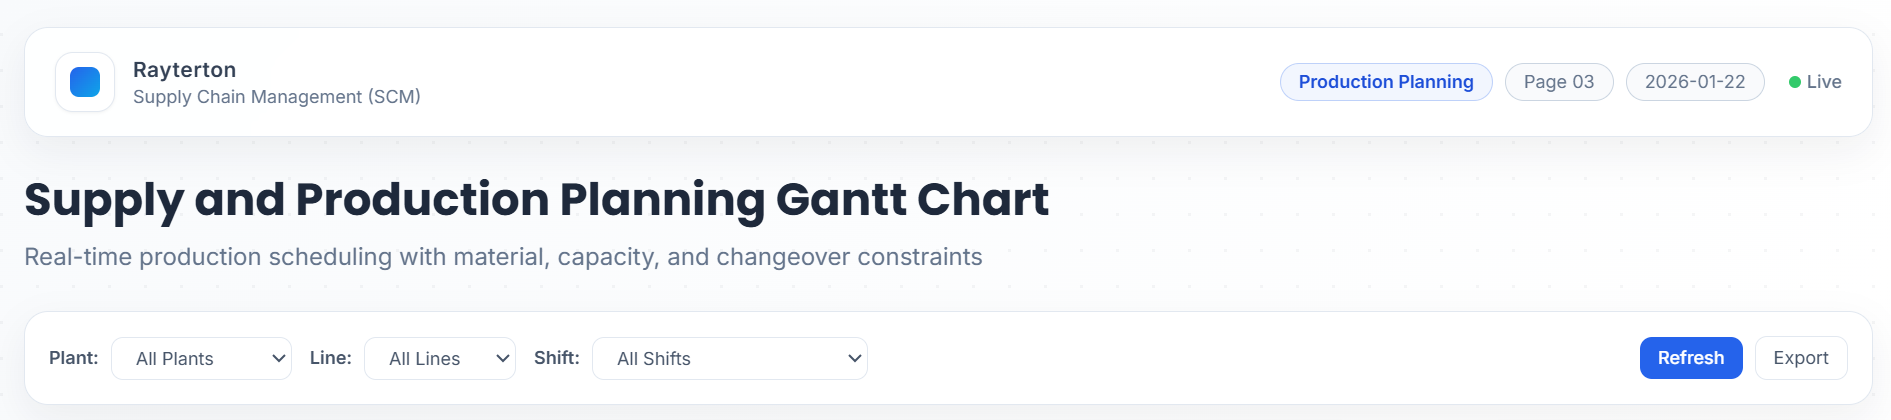The height and width of the screenshot is (420, 1891).
Task: Click the real-time production scheduling description
Action: (x=503, y=257)
